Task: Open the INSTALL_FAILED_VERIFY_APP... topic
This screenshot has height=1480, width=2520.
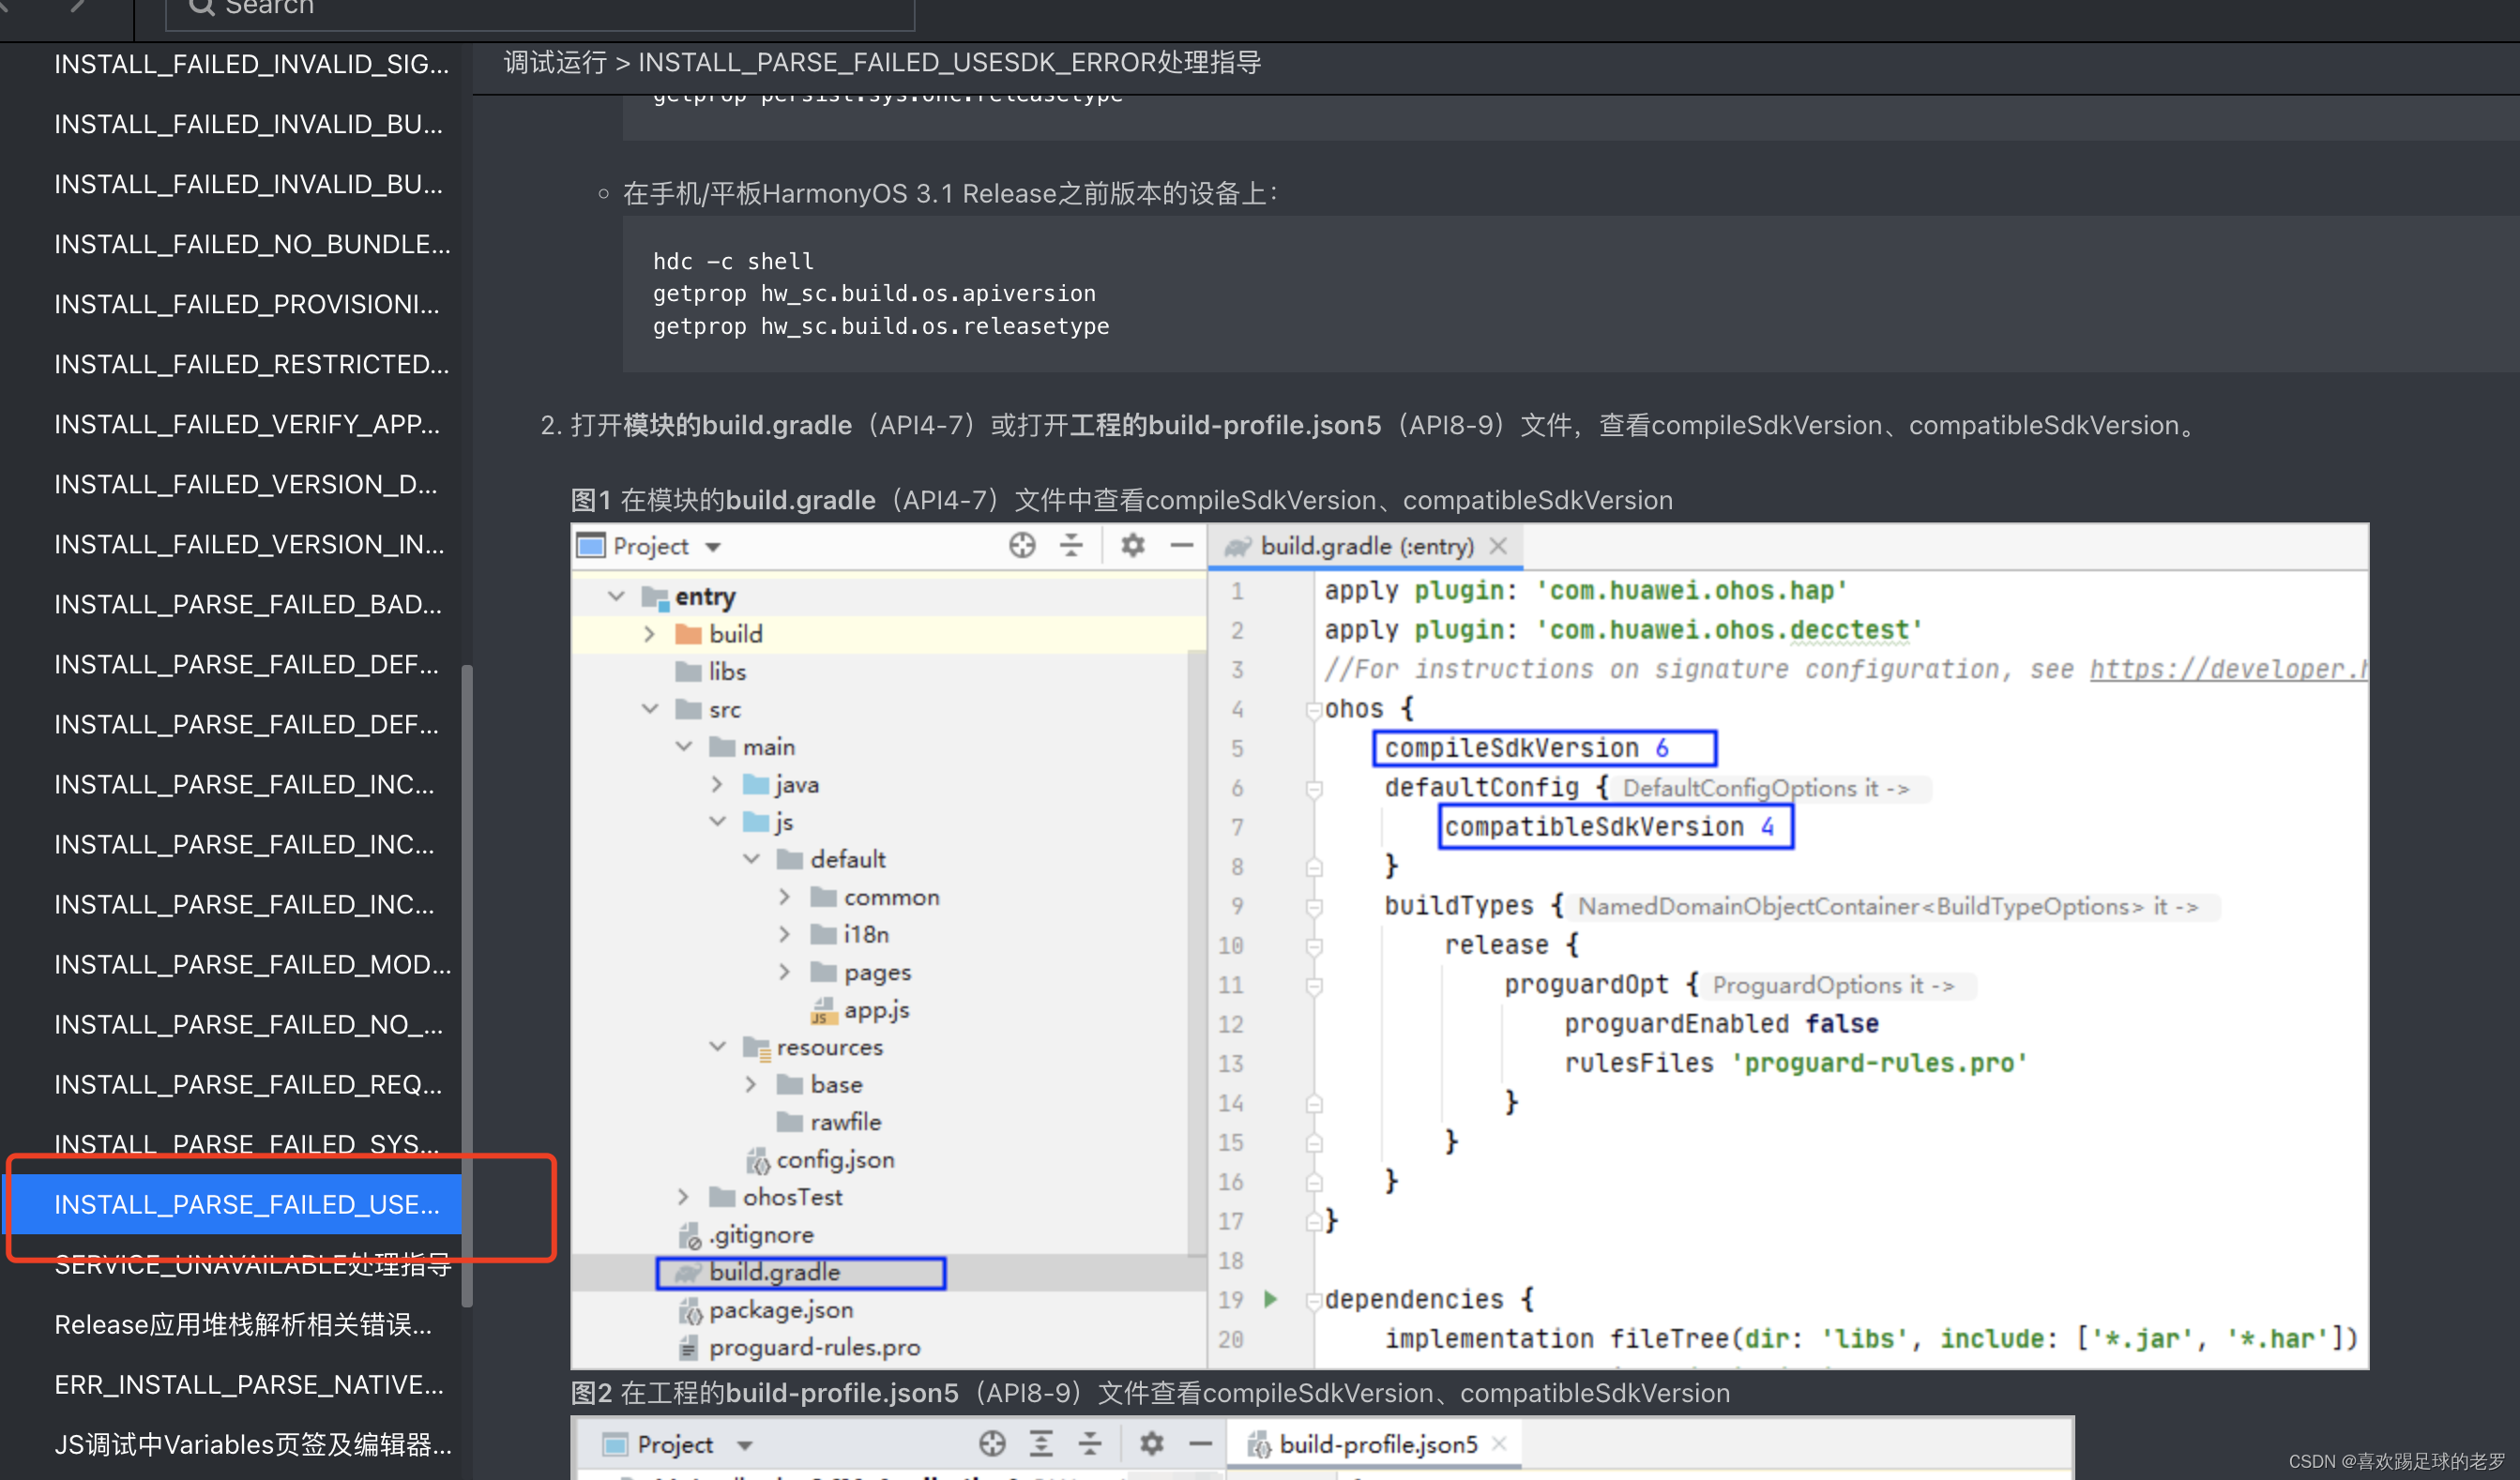Action: pyautogui.click(x=247, y=424)
